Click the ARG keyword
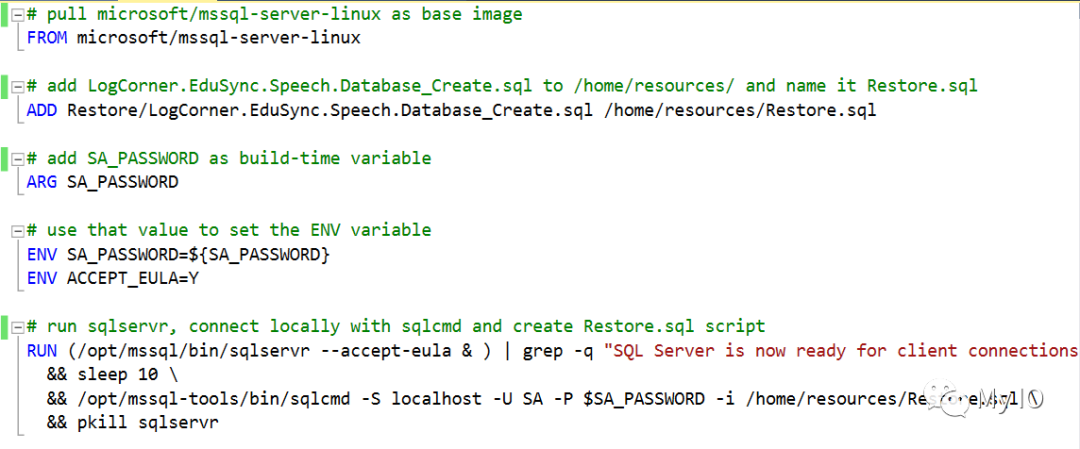This screenshot has height=449, width=1080. click(x=42, y=182)
